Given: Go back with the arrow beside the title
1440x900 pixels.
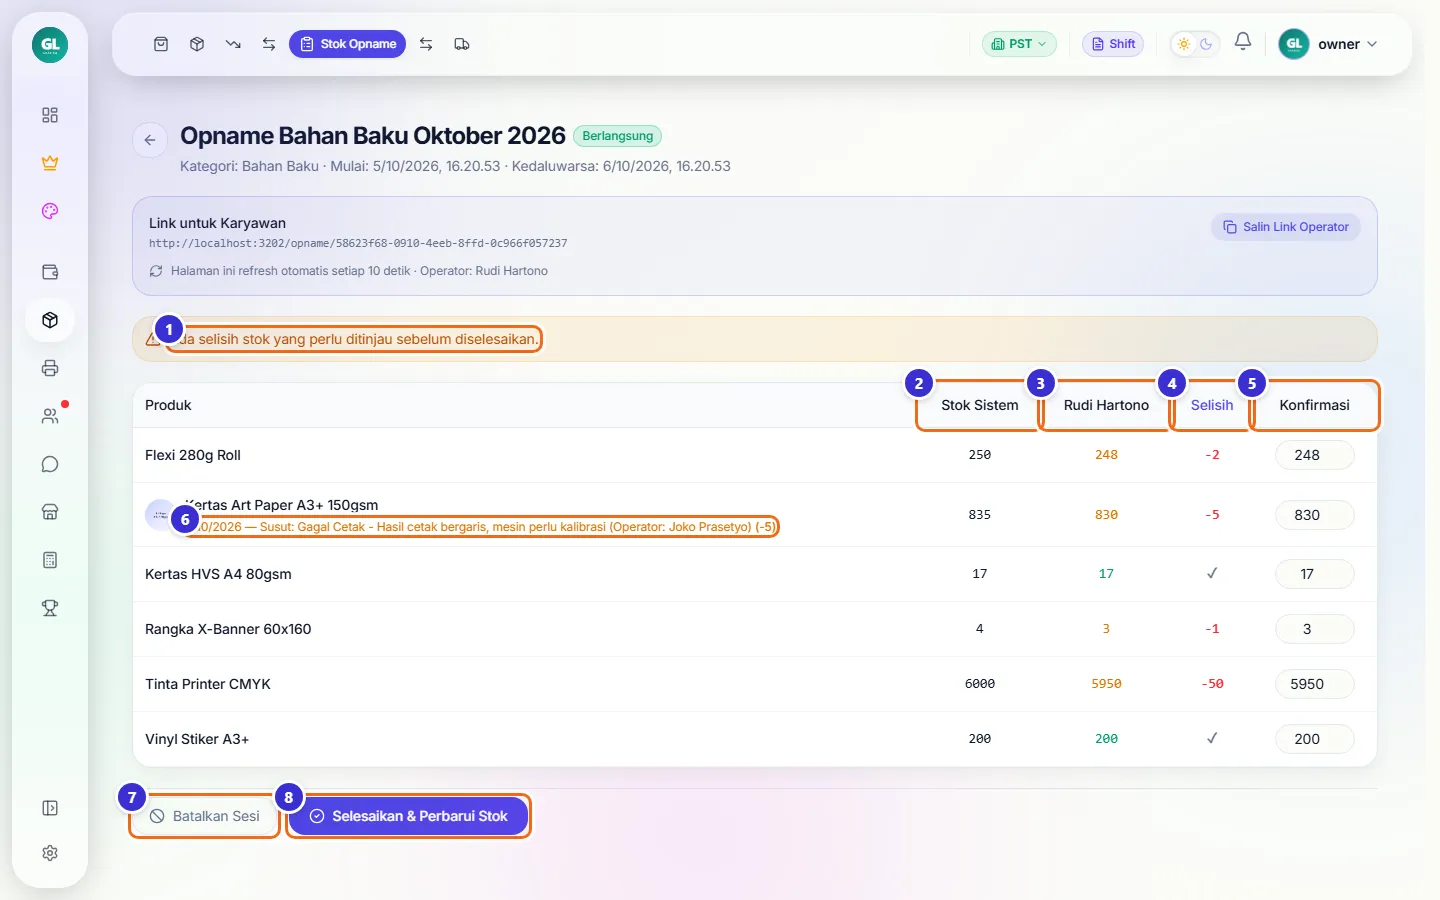Looking at the screenshot, I should tap(150, 140).
